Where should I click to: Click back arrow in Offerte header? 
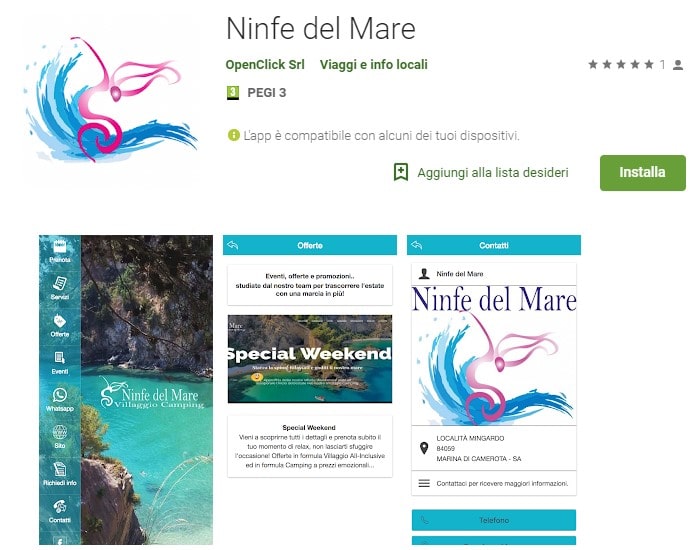coord(233,245)
